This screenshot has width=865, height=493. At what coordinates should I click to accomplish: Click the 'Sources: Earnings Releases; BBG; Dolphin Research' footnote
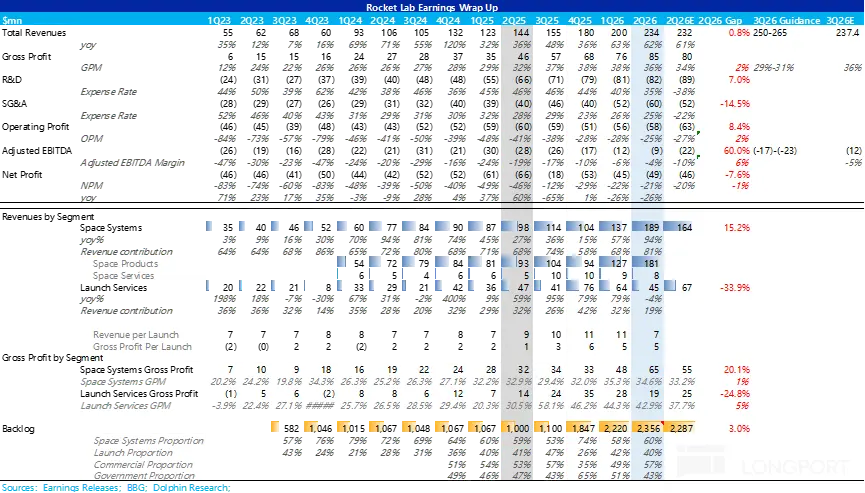coord(116,487)
